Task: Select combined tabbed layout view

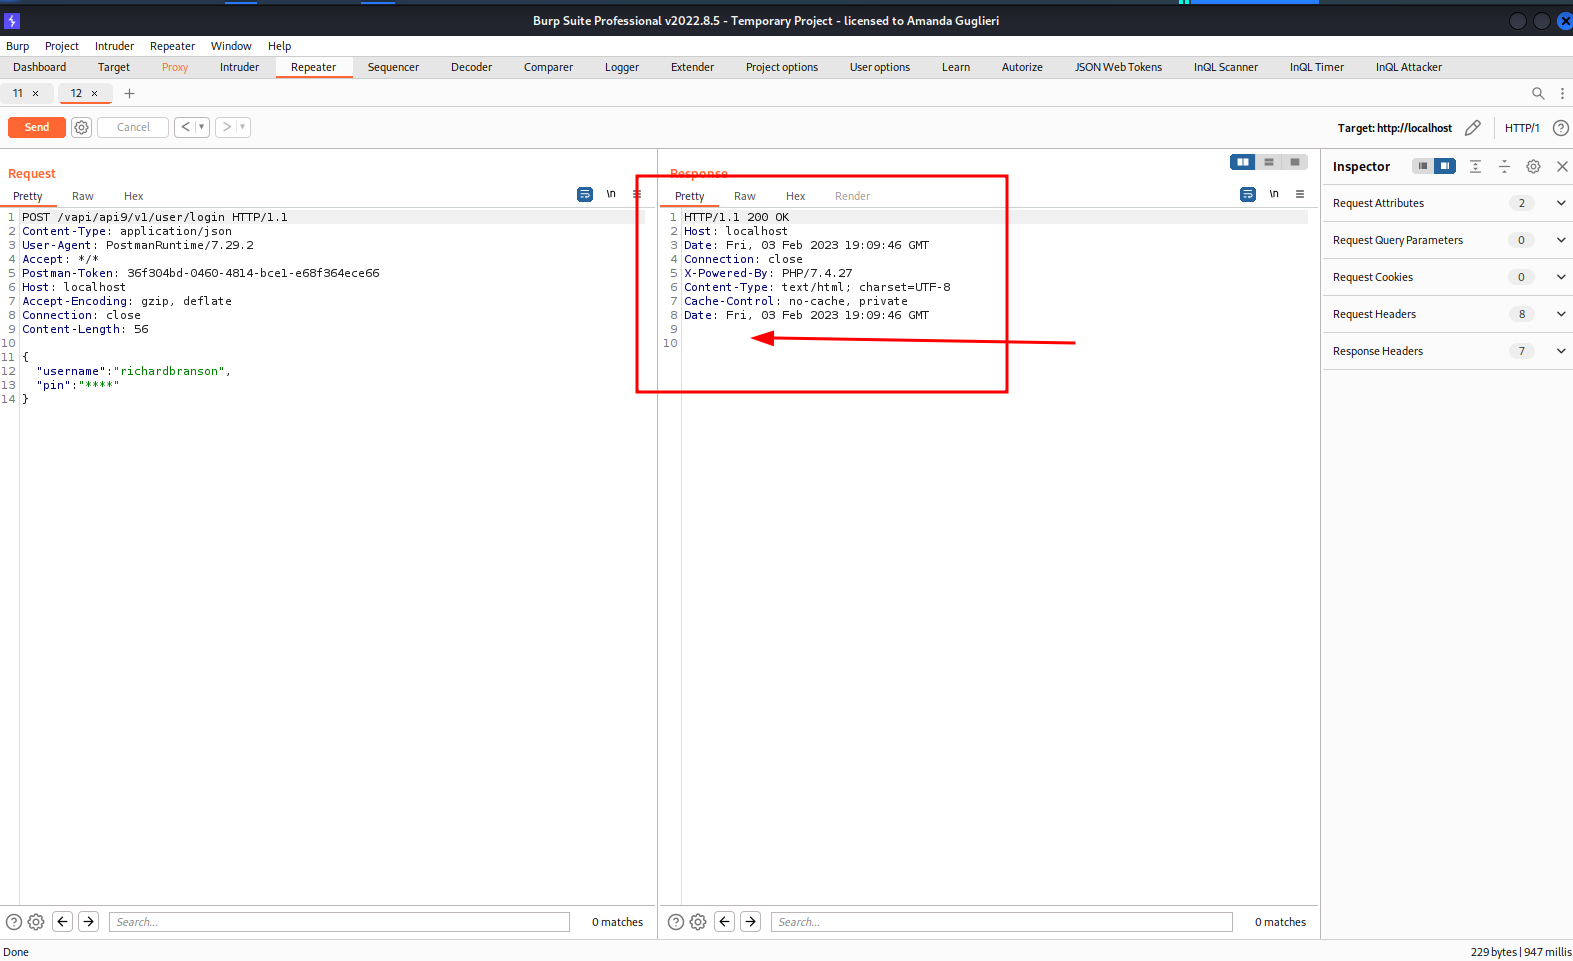Action: point(1295,162)
